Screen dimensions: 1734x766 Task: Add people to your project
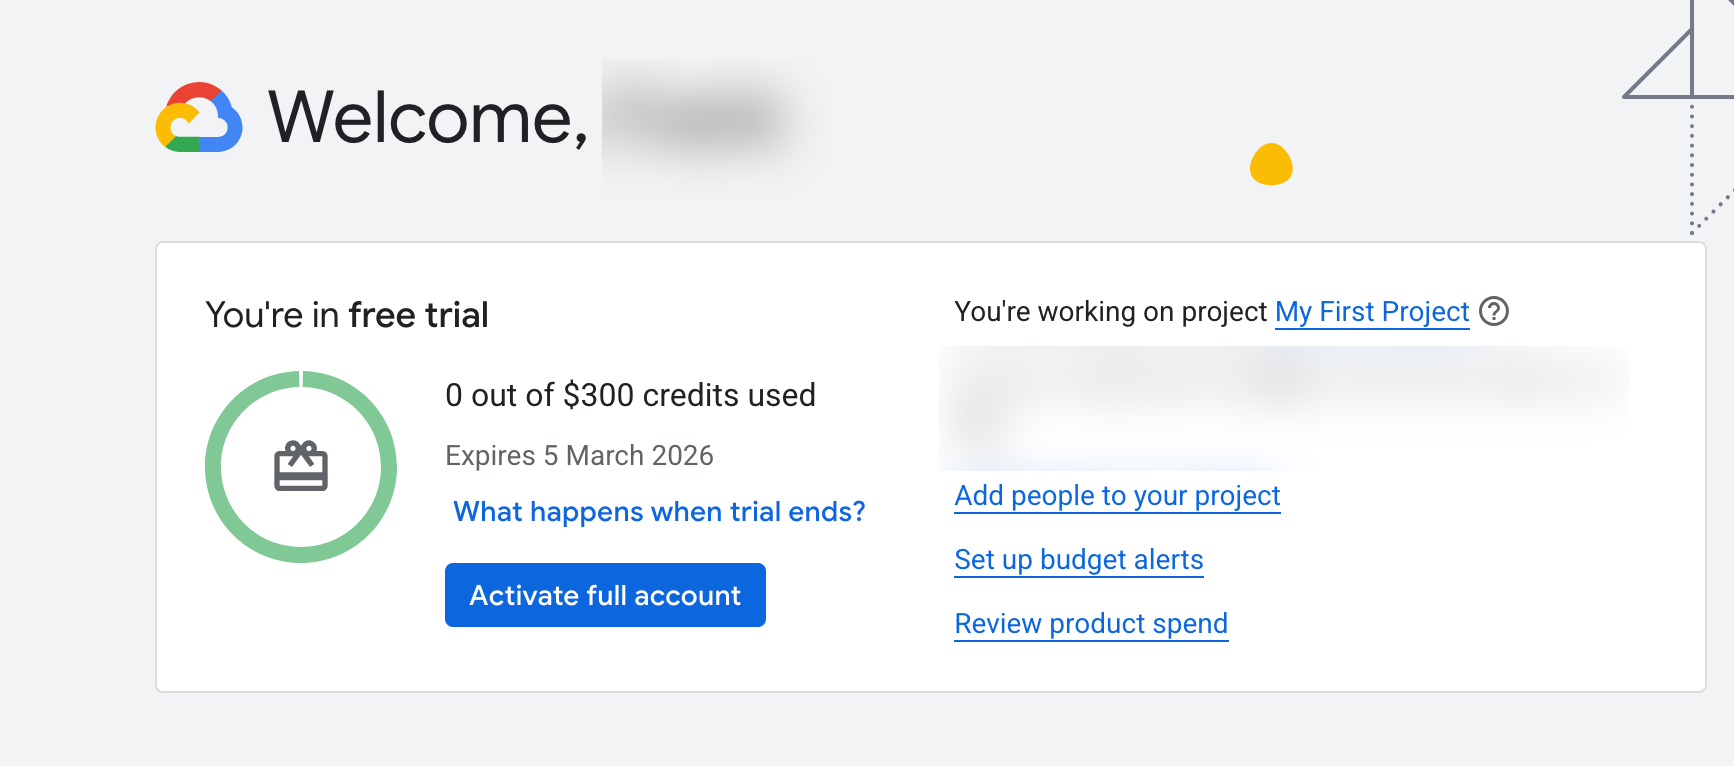tap(1117, 496)
